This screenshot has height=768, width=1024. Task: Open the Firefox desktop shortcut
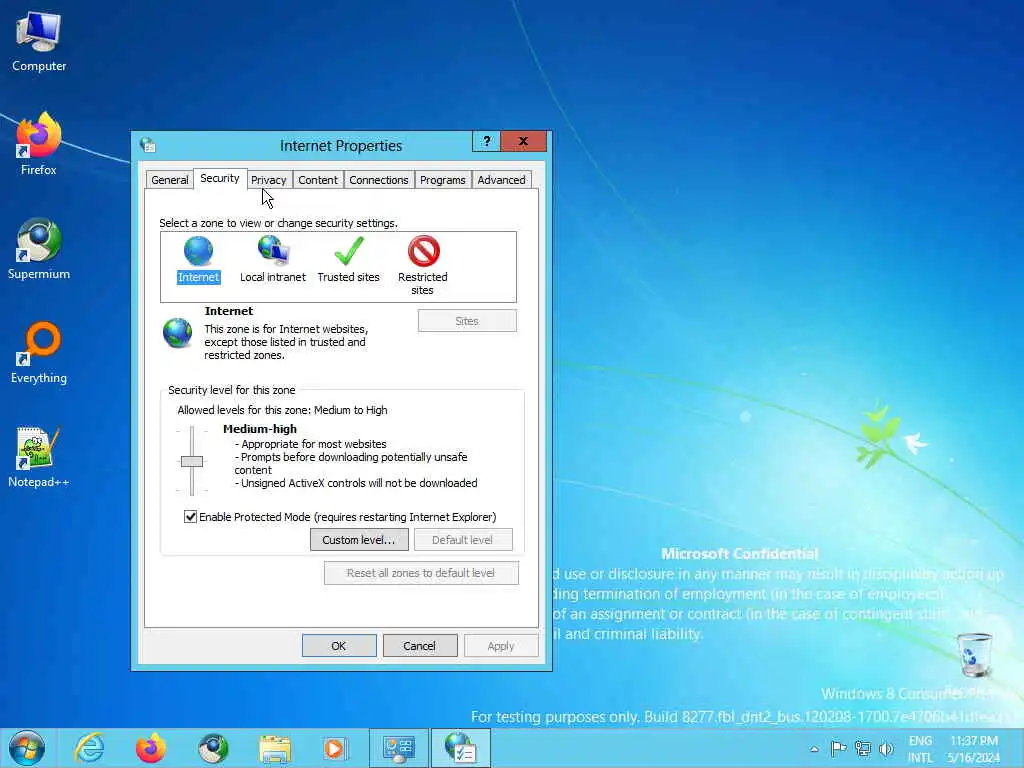pos(39,144)
